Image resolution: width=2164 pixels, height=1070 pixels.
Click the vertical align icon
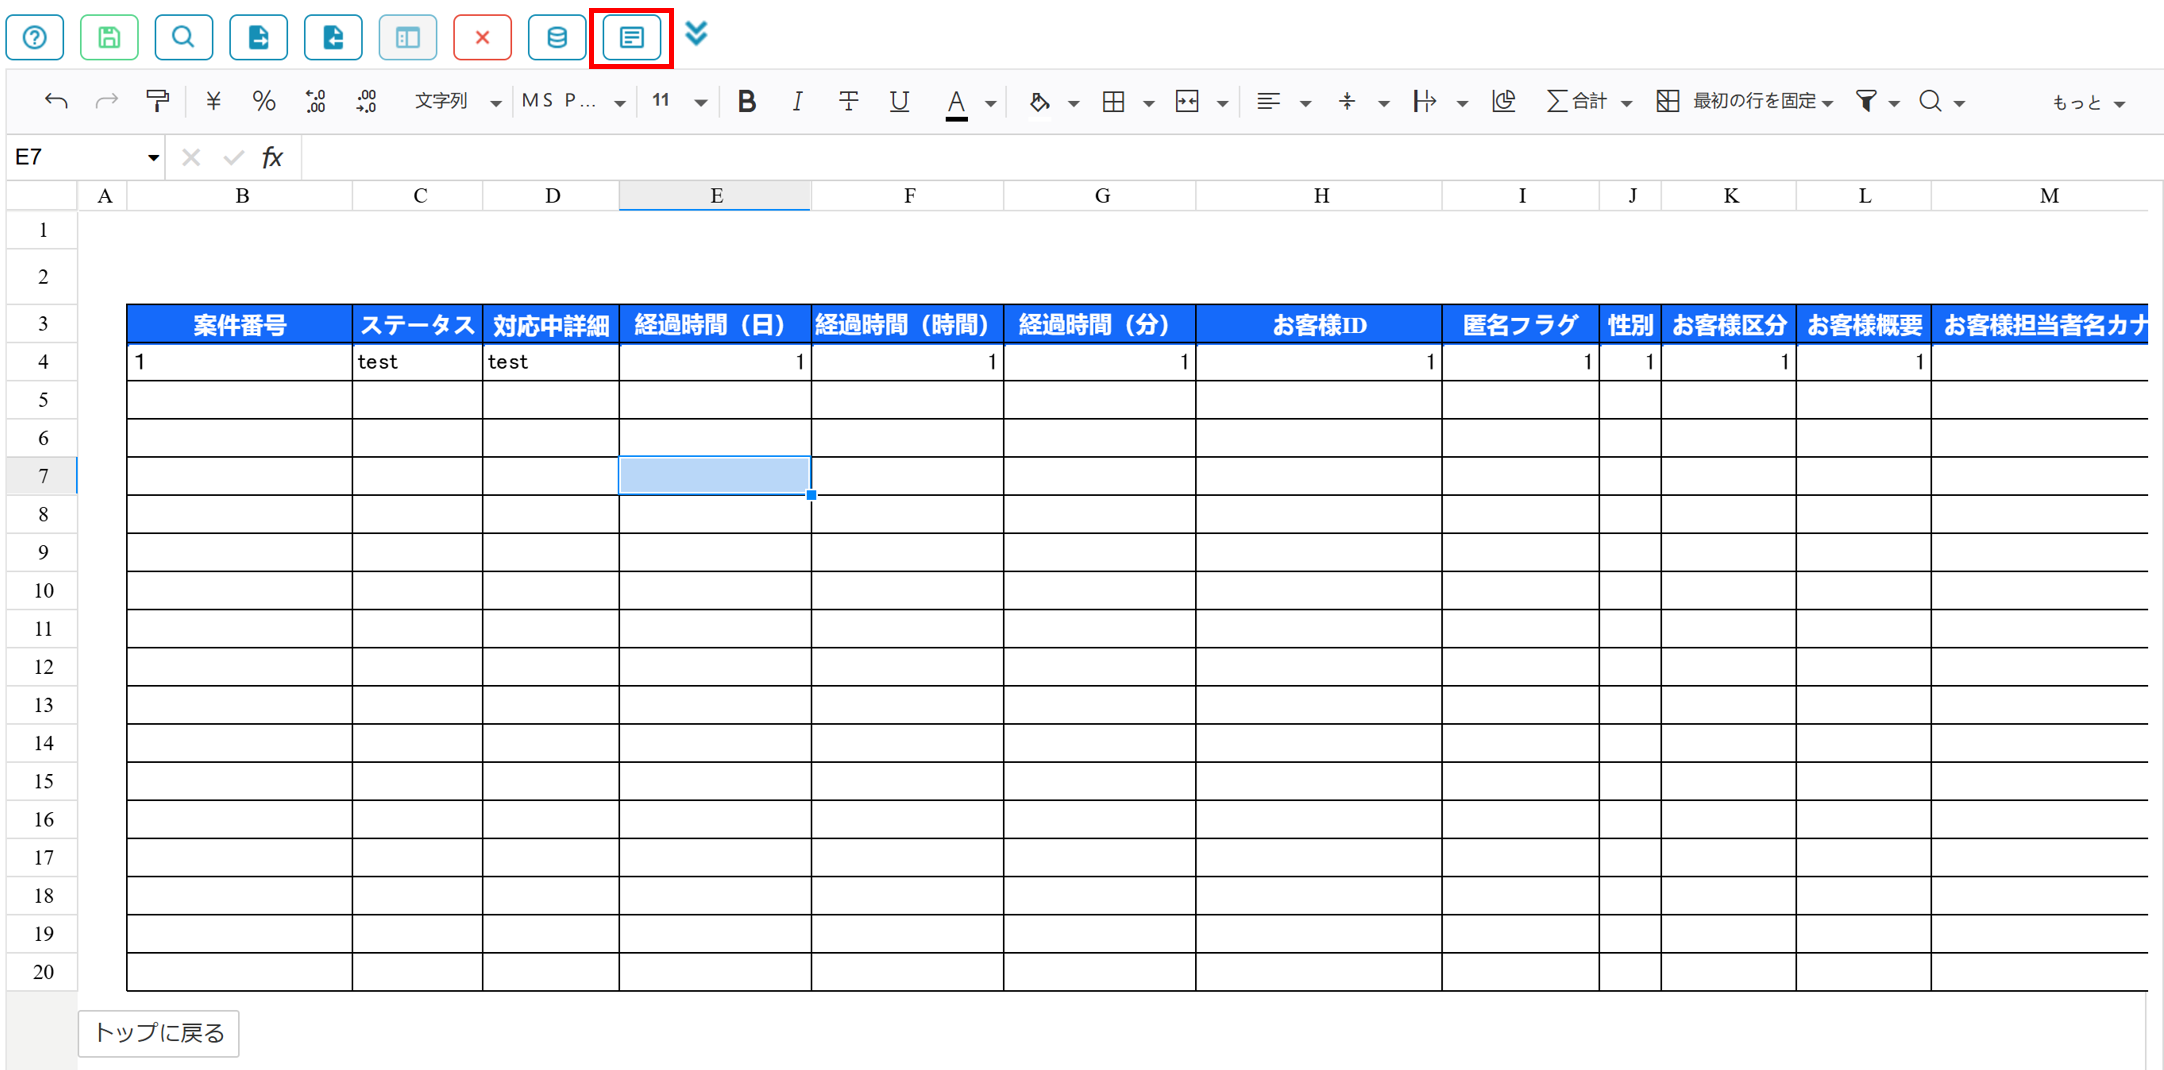(1347, 101)
